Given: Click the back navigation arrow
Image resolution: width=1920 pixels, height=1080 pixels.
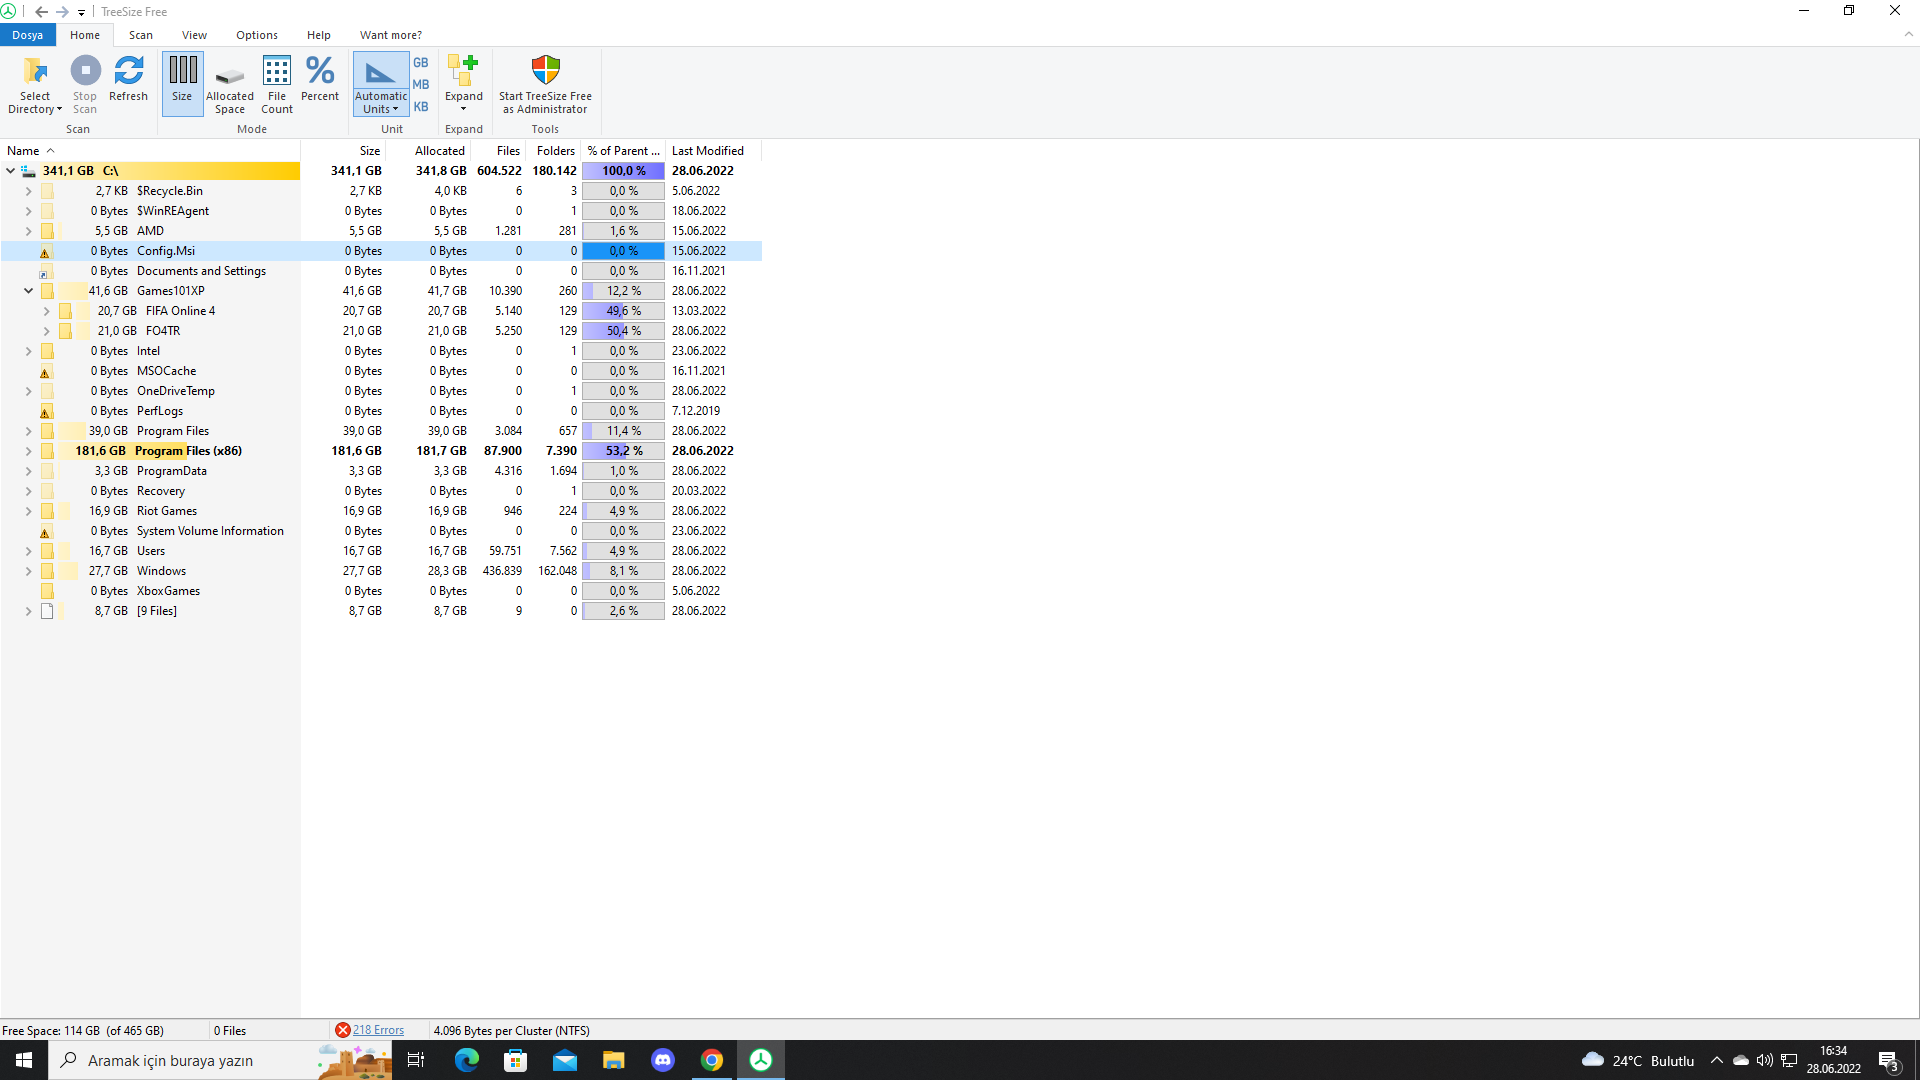Looking at the screenshot, I should pos(41,12).
